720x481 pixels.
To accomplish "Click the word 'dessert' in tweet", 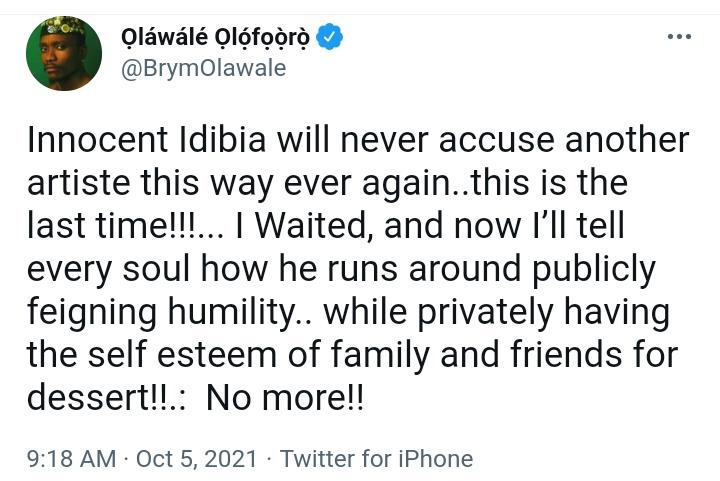I will (x=86, y=397).
